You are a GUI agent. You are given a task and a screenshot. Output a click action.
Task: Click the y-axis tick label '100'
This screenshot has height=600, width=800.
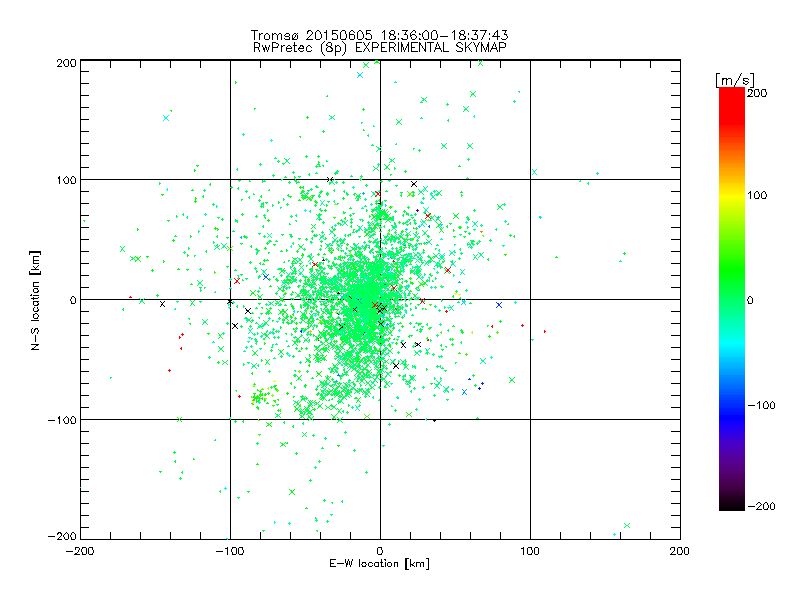tap(66, 180)
